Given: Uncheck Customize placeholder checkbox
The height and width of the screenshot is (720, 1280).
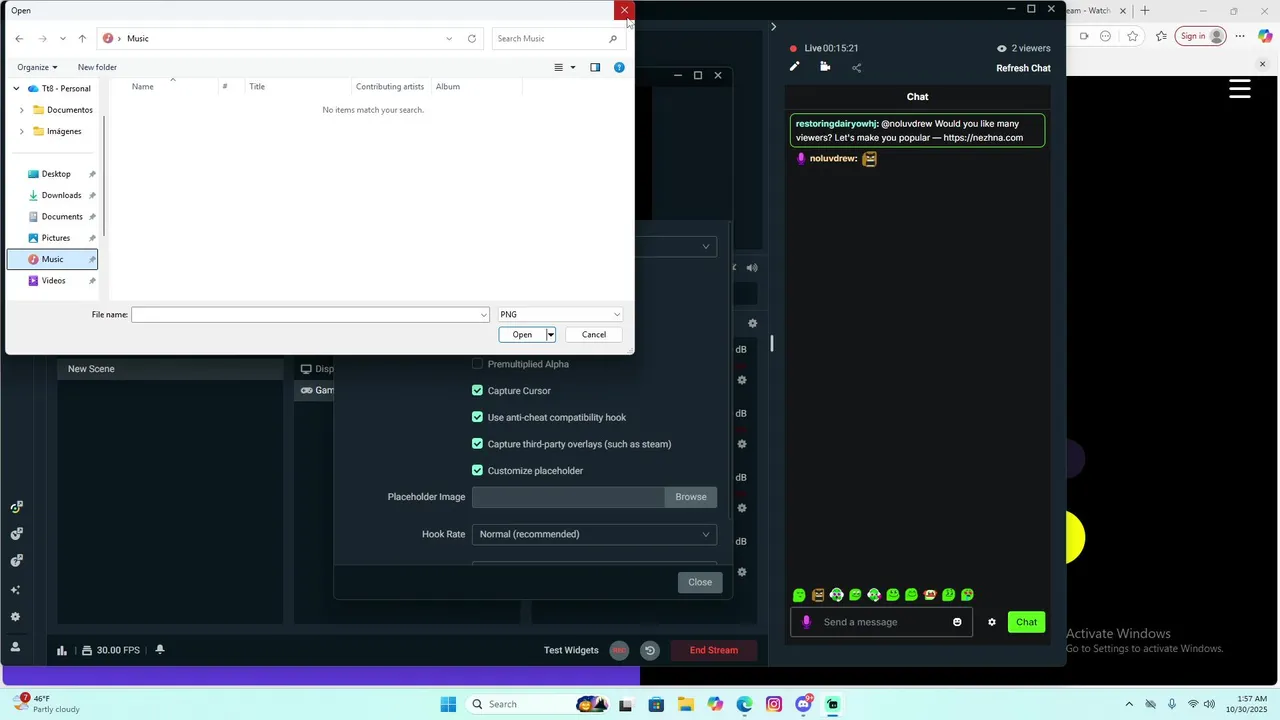Looking at the screenshot, I should click(x=477, y=471).
